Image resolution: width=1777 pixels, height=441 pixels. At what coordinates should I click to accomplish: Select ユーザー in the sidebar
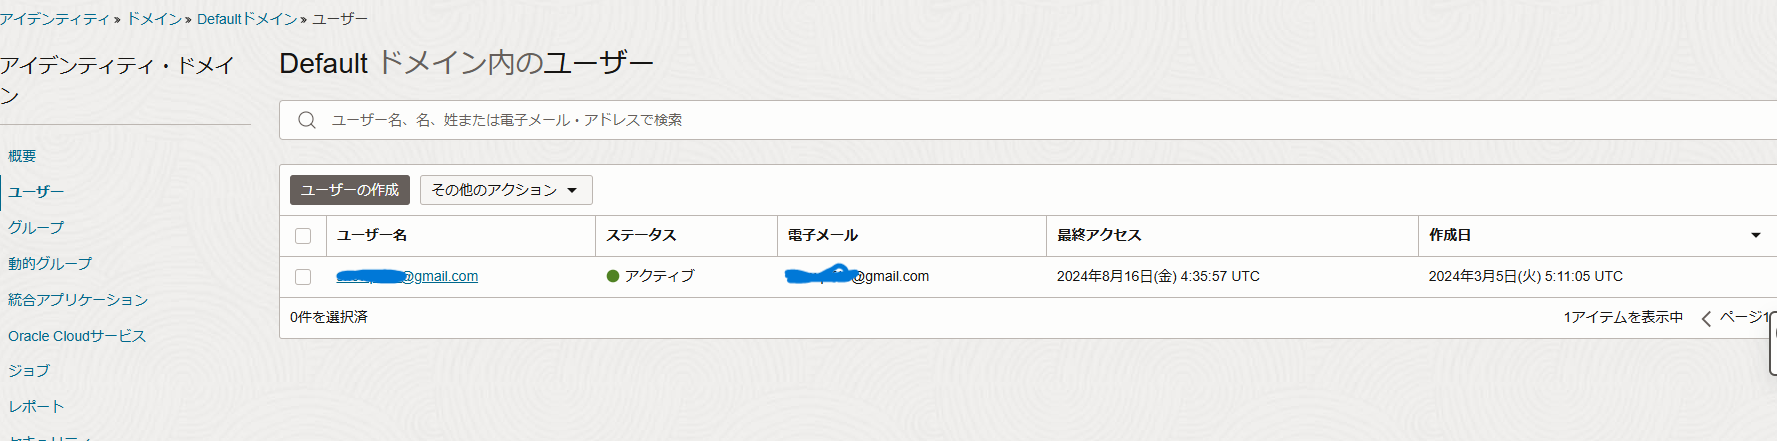[x=36, y=192]
